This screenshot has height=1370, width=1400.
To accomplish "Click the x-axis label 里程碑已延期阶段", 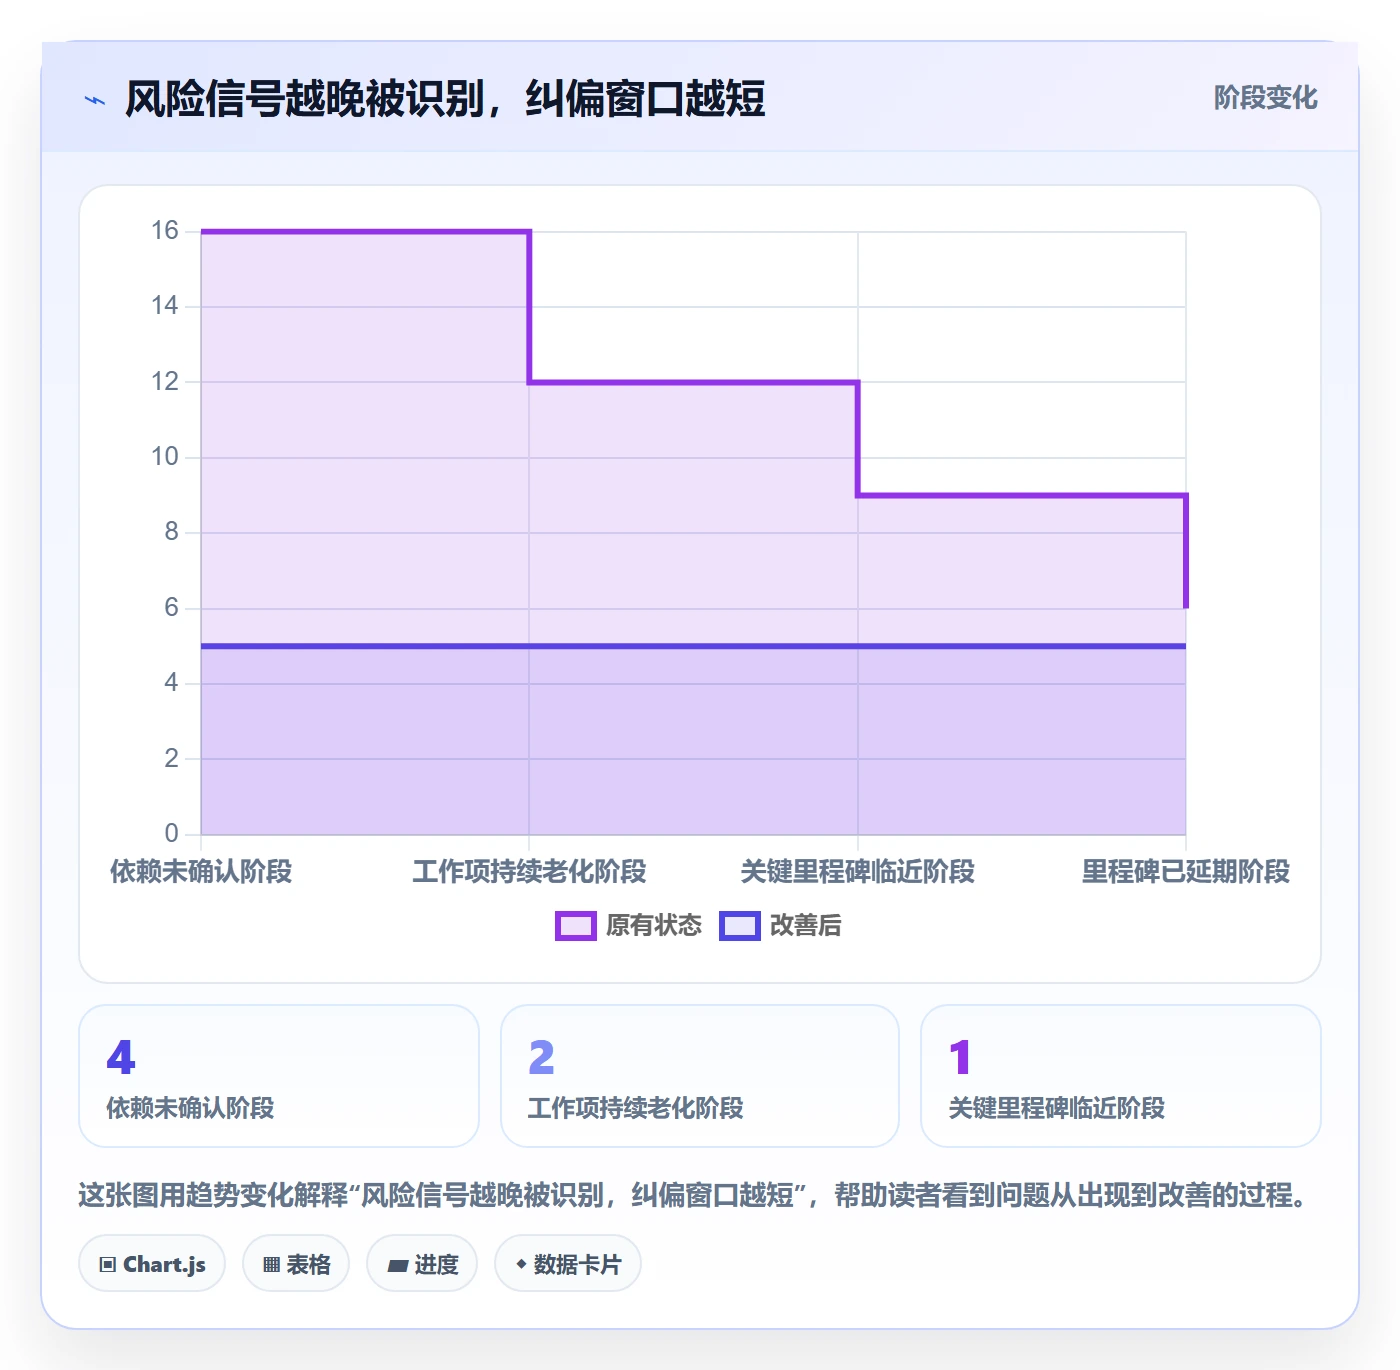I will 1186,872.
